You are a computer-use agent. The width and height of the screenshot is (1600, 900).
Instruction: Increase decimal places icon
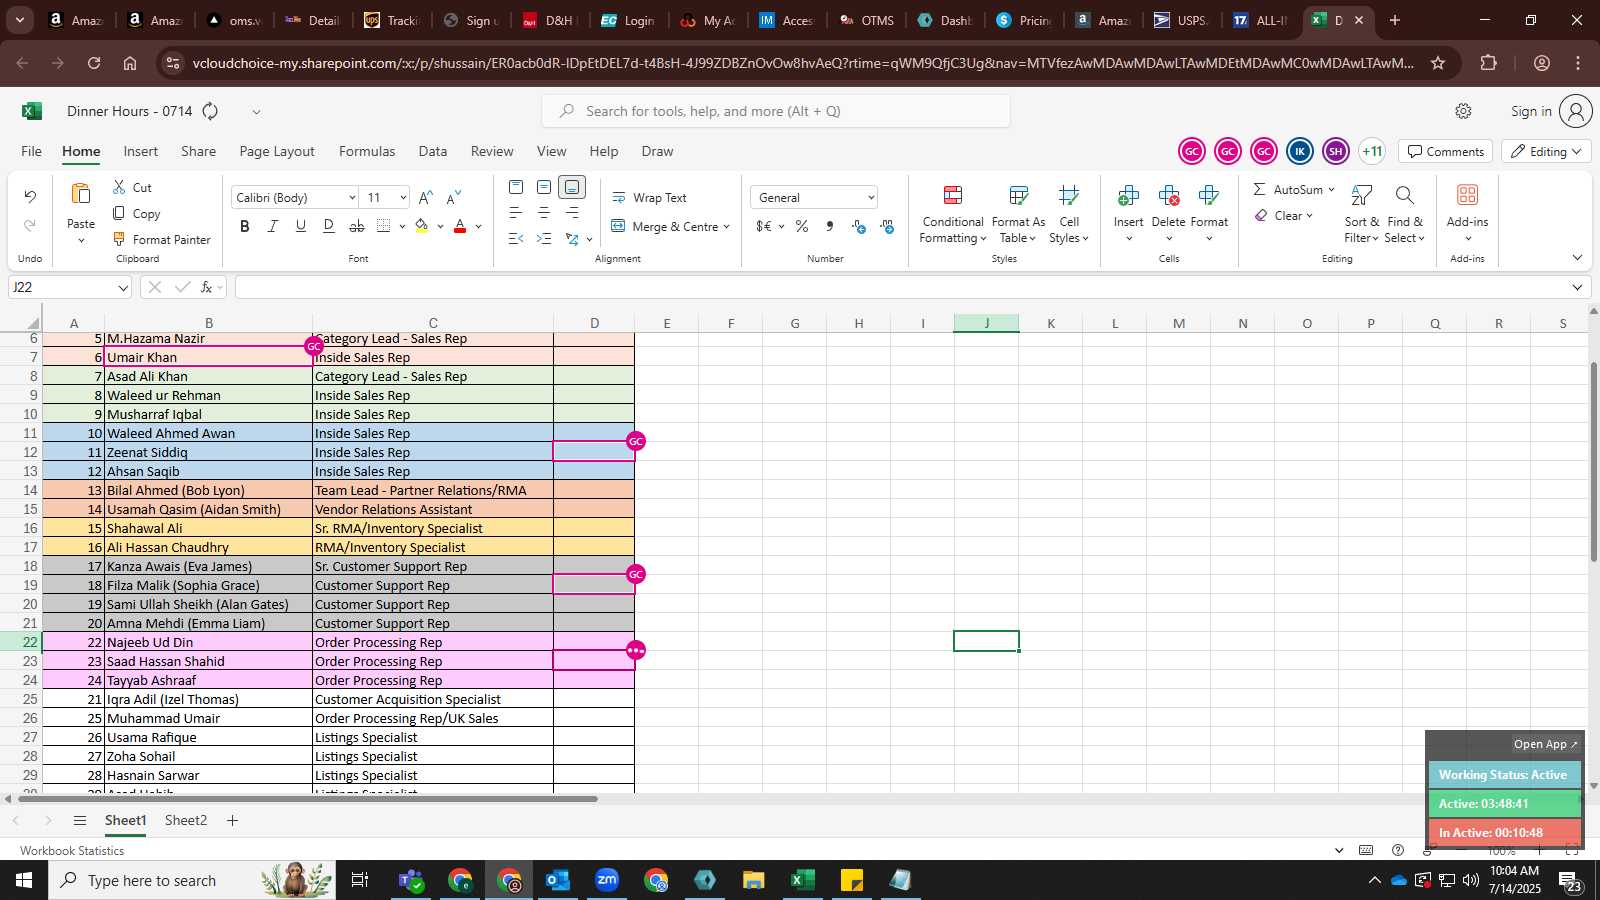pyautogui.click(x=859, y=227)
